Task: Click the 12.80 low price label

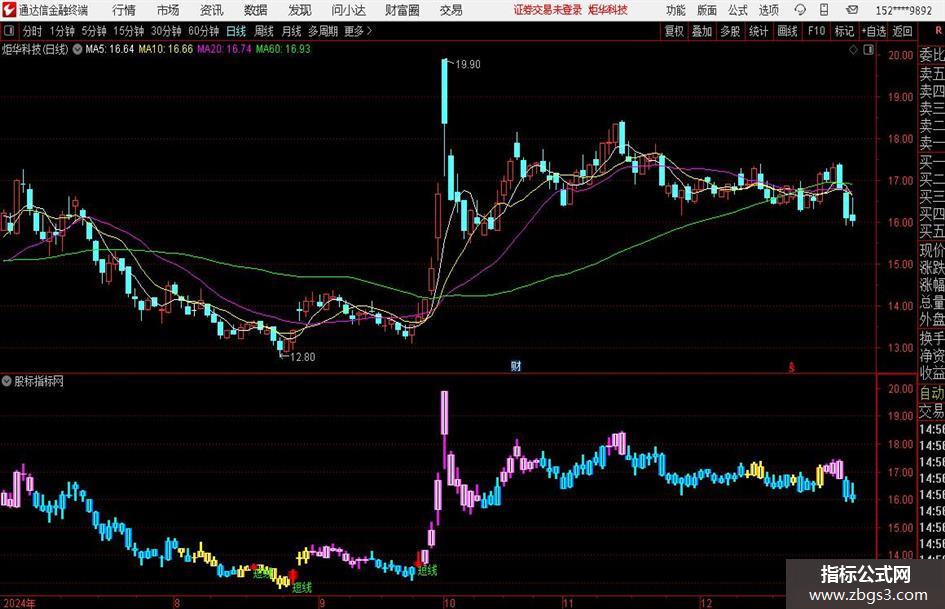Action: 303,357
